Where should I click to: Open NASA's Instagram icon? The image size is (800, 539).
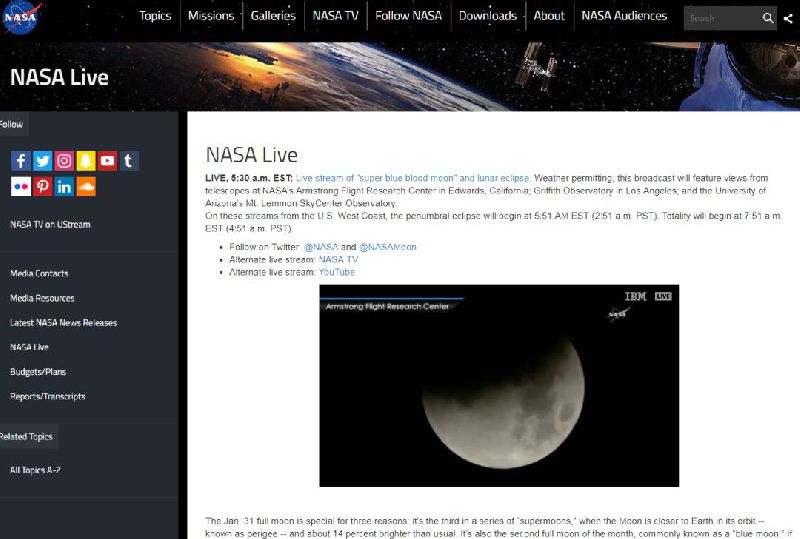pyautogui.click(x=64, y=161)
